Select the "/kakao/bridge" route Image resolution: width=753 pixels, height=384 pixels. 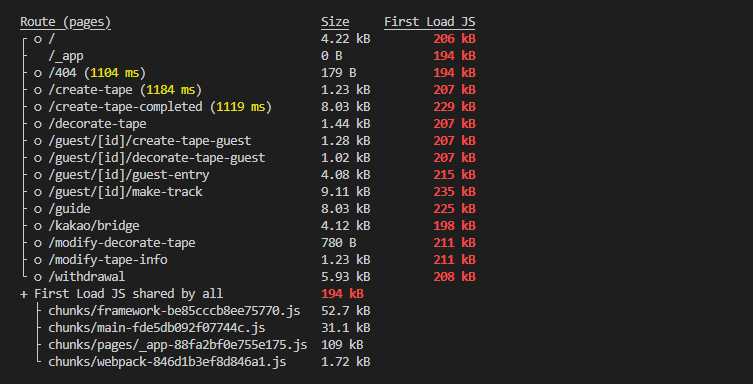tap(94, 226)
